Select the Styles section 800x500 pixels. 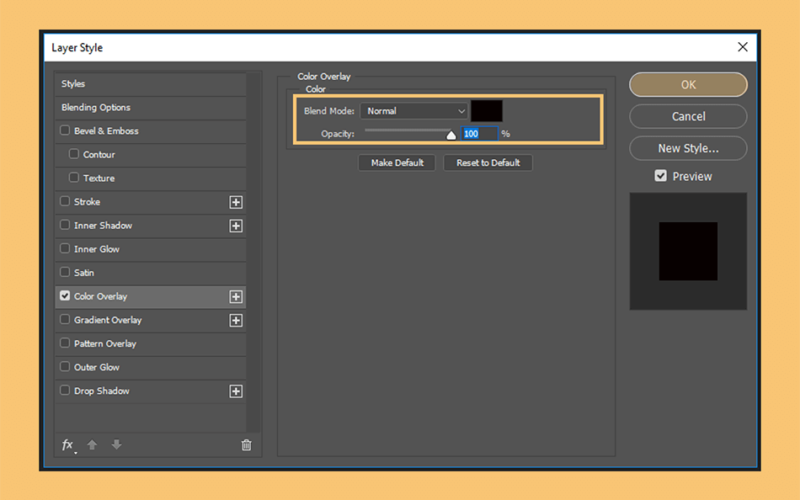[x=151, y=84]
